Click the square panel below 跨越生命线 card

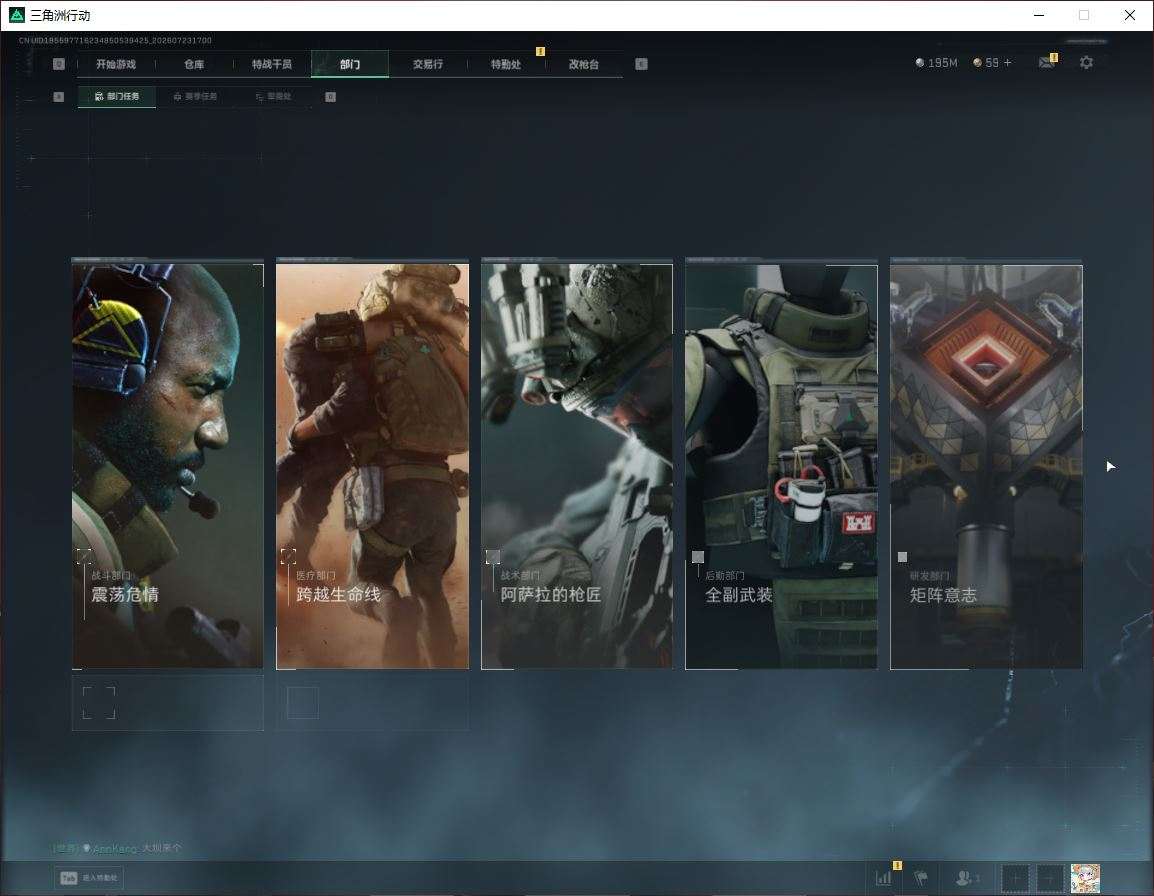(372, 702)
